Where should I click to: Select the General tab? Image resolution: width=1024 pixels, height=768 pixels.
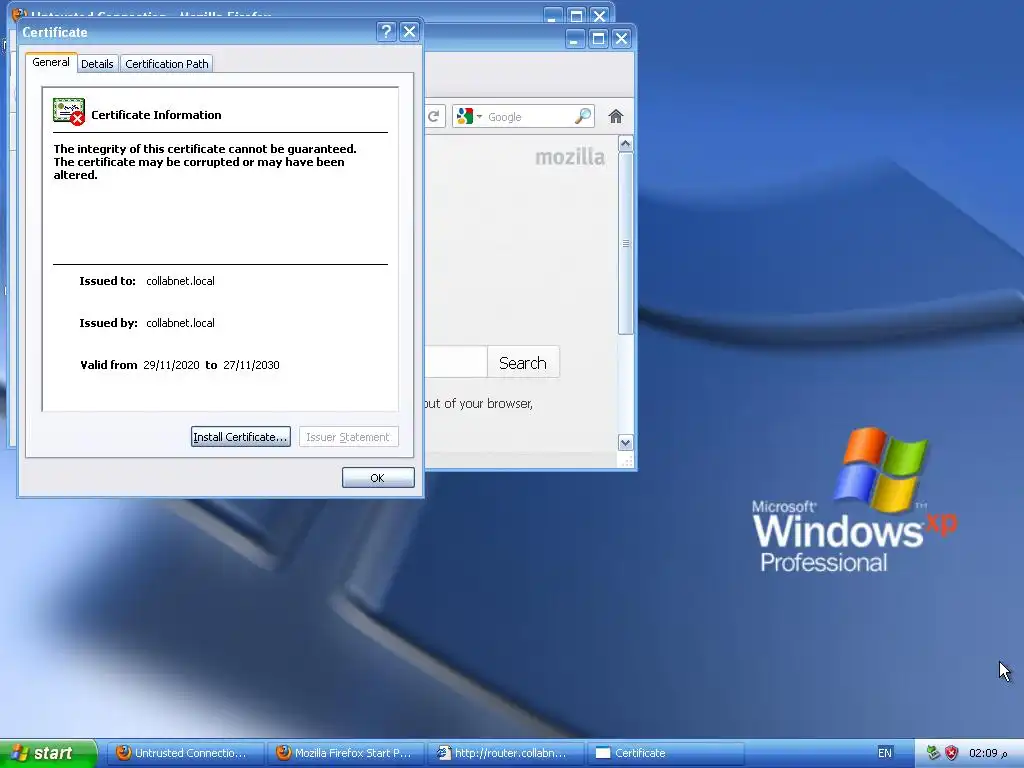(x=51, y=63)
